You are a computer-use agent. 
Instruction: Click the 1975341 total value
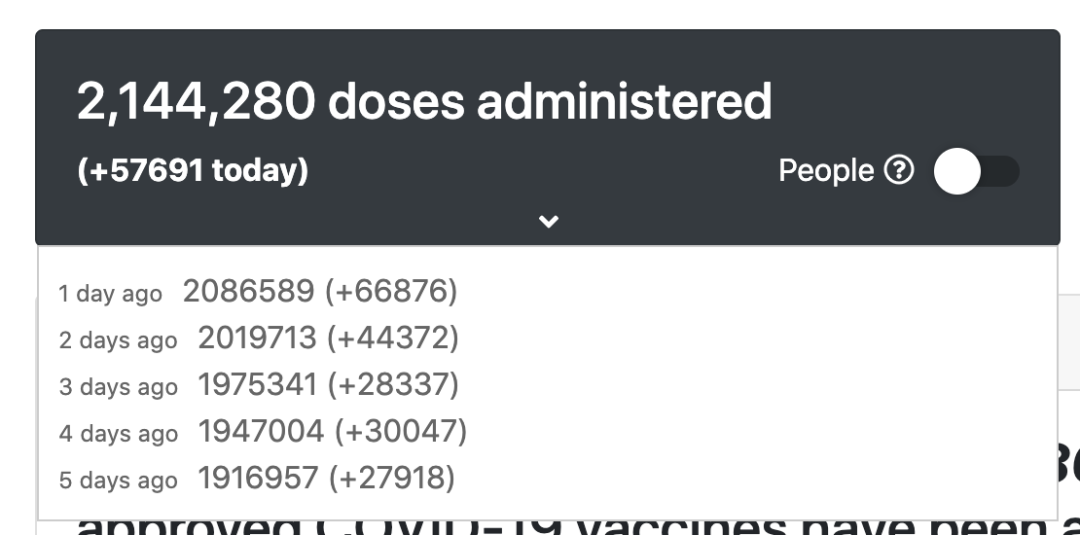(258, 384)
